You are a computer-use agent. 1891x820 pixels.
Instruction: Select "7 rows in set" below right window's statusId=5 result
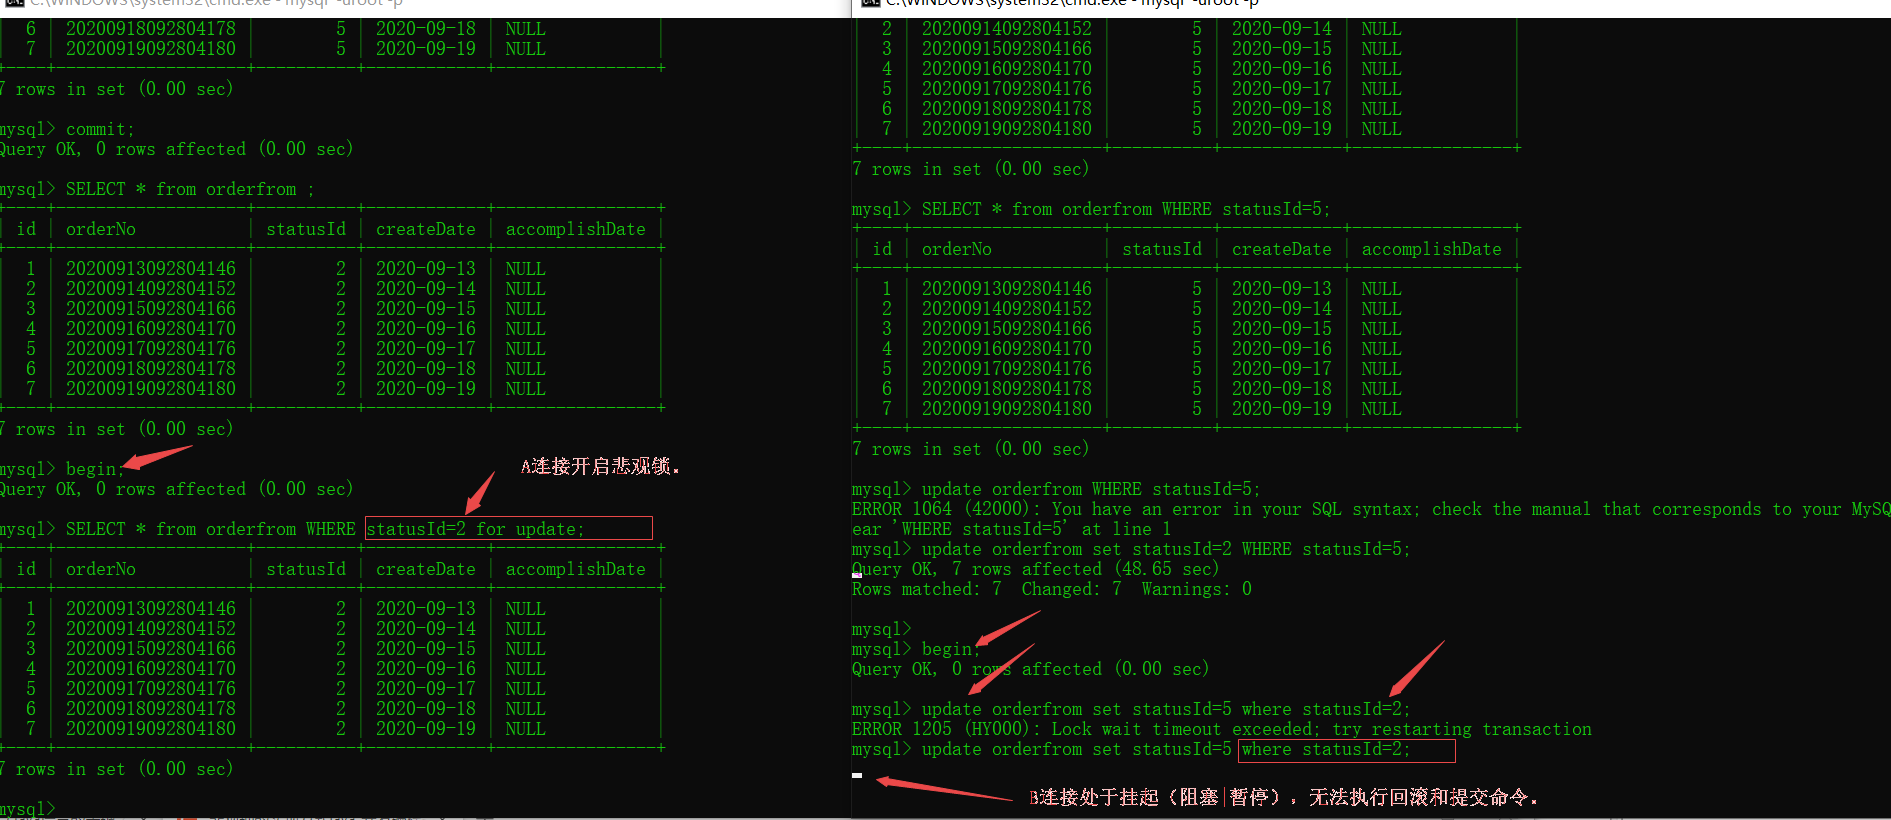point(970,449)
